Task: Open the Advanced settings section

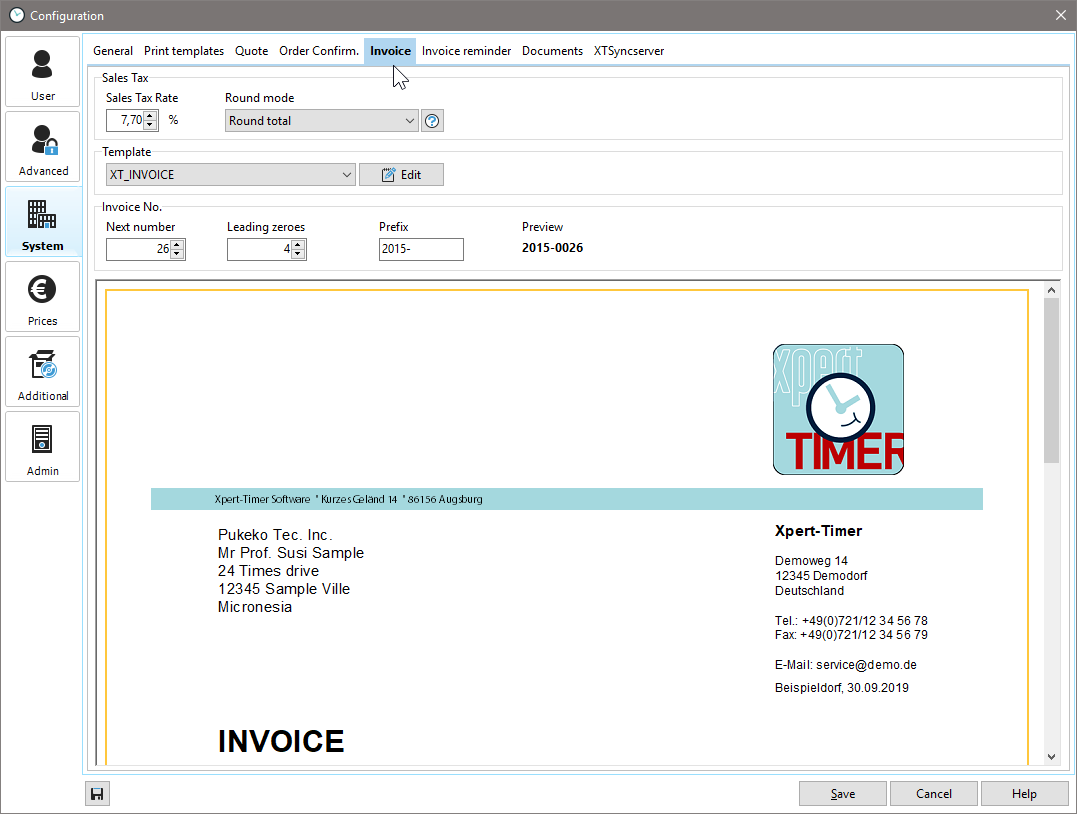Action: (x=43, y=147)
